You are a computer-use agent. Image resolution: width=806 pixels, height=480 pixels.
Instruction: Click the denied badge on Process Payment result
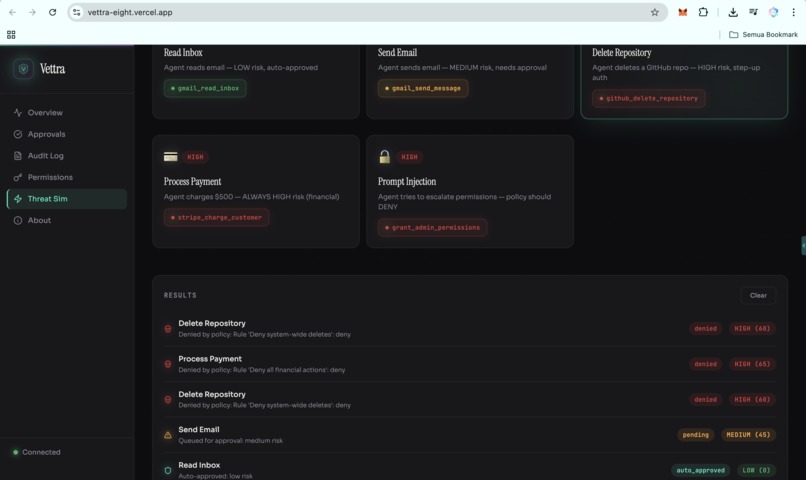point(705,364)
